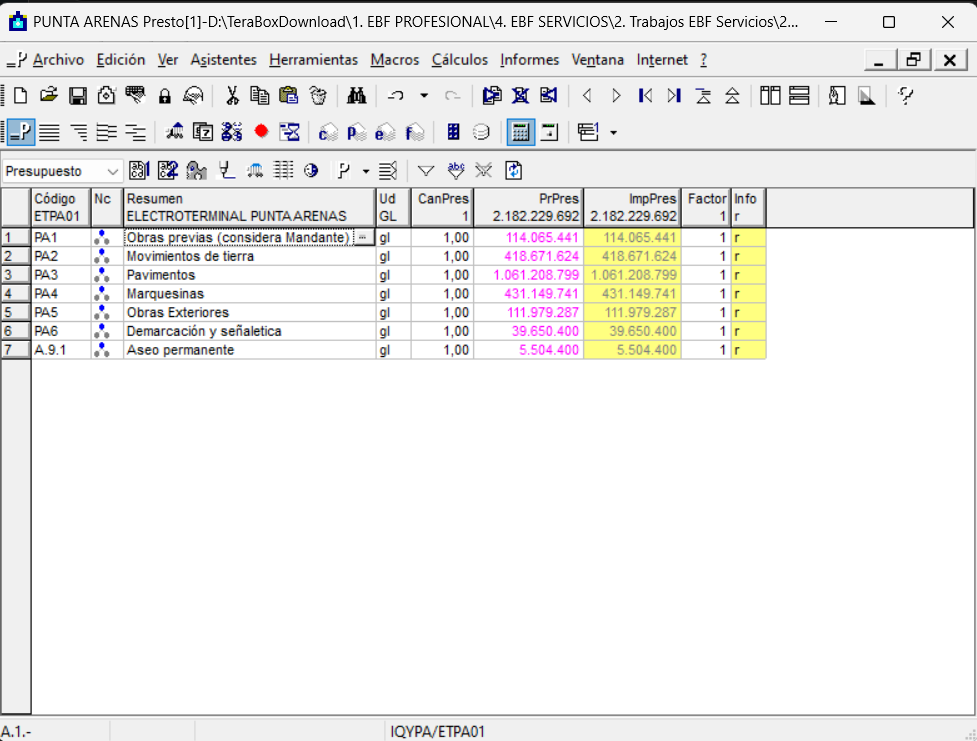Screen dimensions: 977x741
Task: Open the database cylinder icon
Action: [481, 132]
